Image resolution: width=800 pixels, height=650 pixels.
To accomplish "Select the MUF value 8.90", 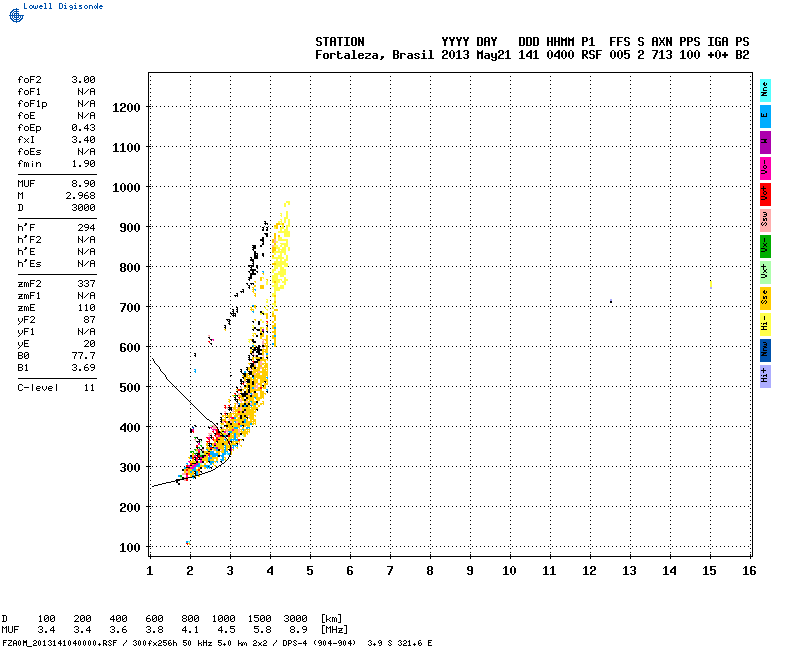I will (83, 184).
